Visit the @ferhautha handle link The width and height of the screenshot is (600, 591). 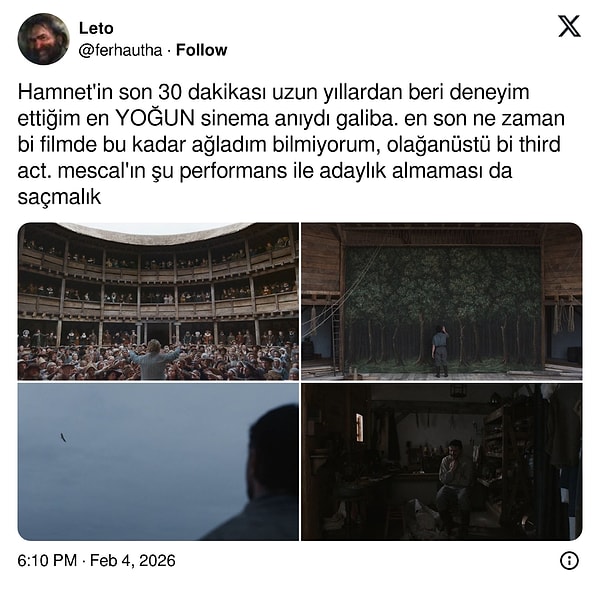click(x=120, y=50)
